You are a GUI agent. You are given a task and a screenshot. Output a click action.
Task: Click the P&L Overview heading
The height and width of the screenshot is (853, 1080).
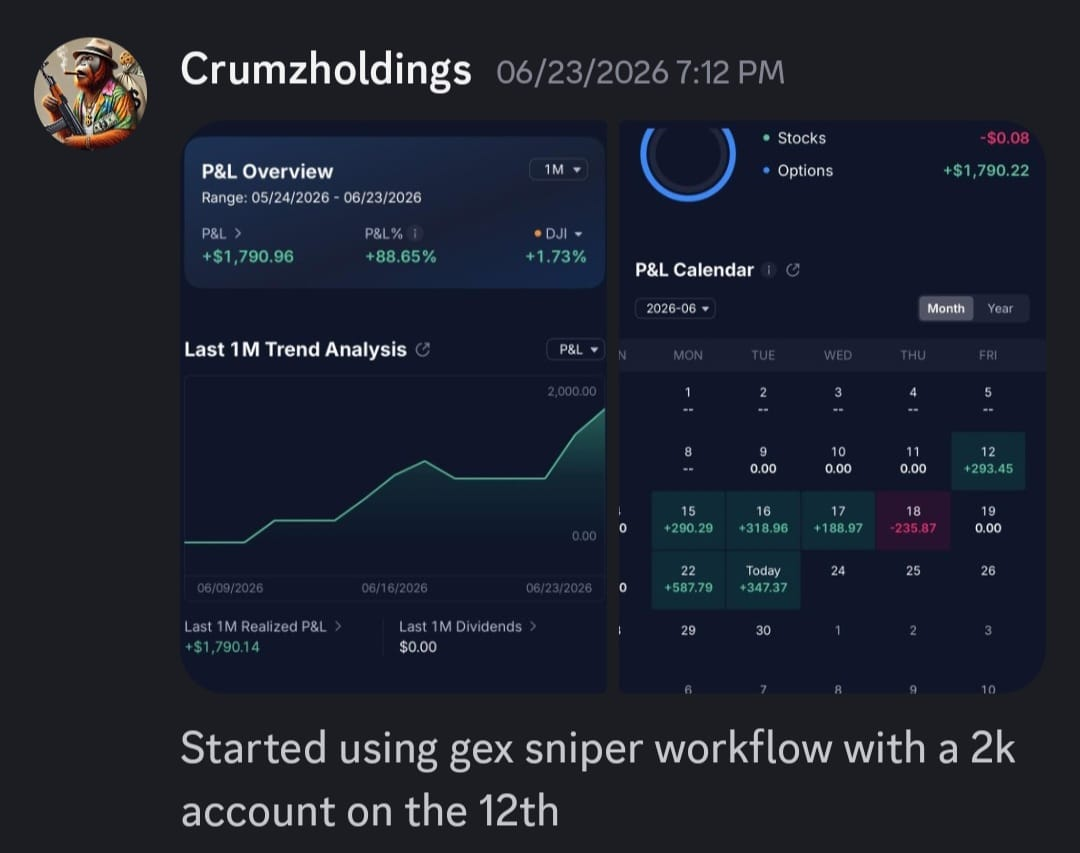[x=267, y=171]
